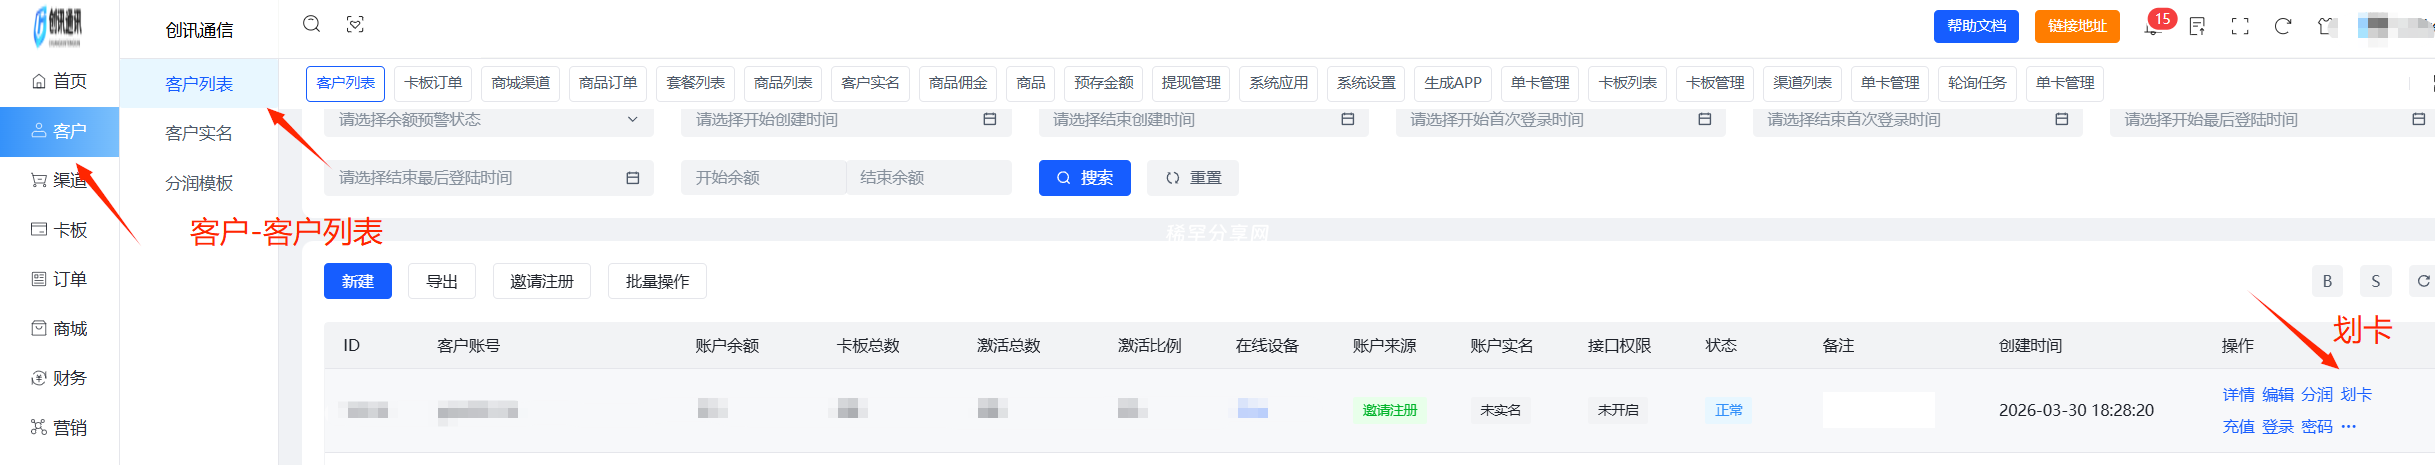This screenshot has width=2435, height=465.
Task: Open the 结束最后登陆时间 date picker
Action: 488,178
